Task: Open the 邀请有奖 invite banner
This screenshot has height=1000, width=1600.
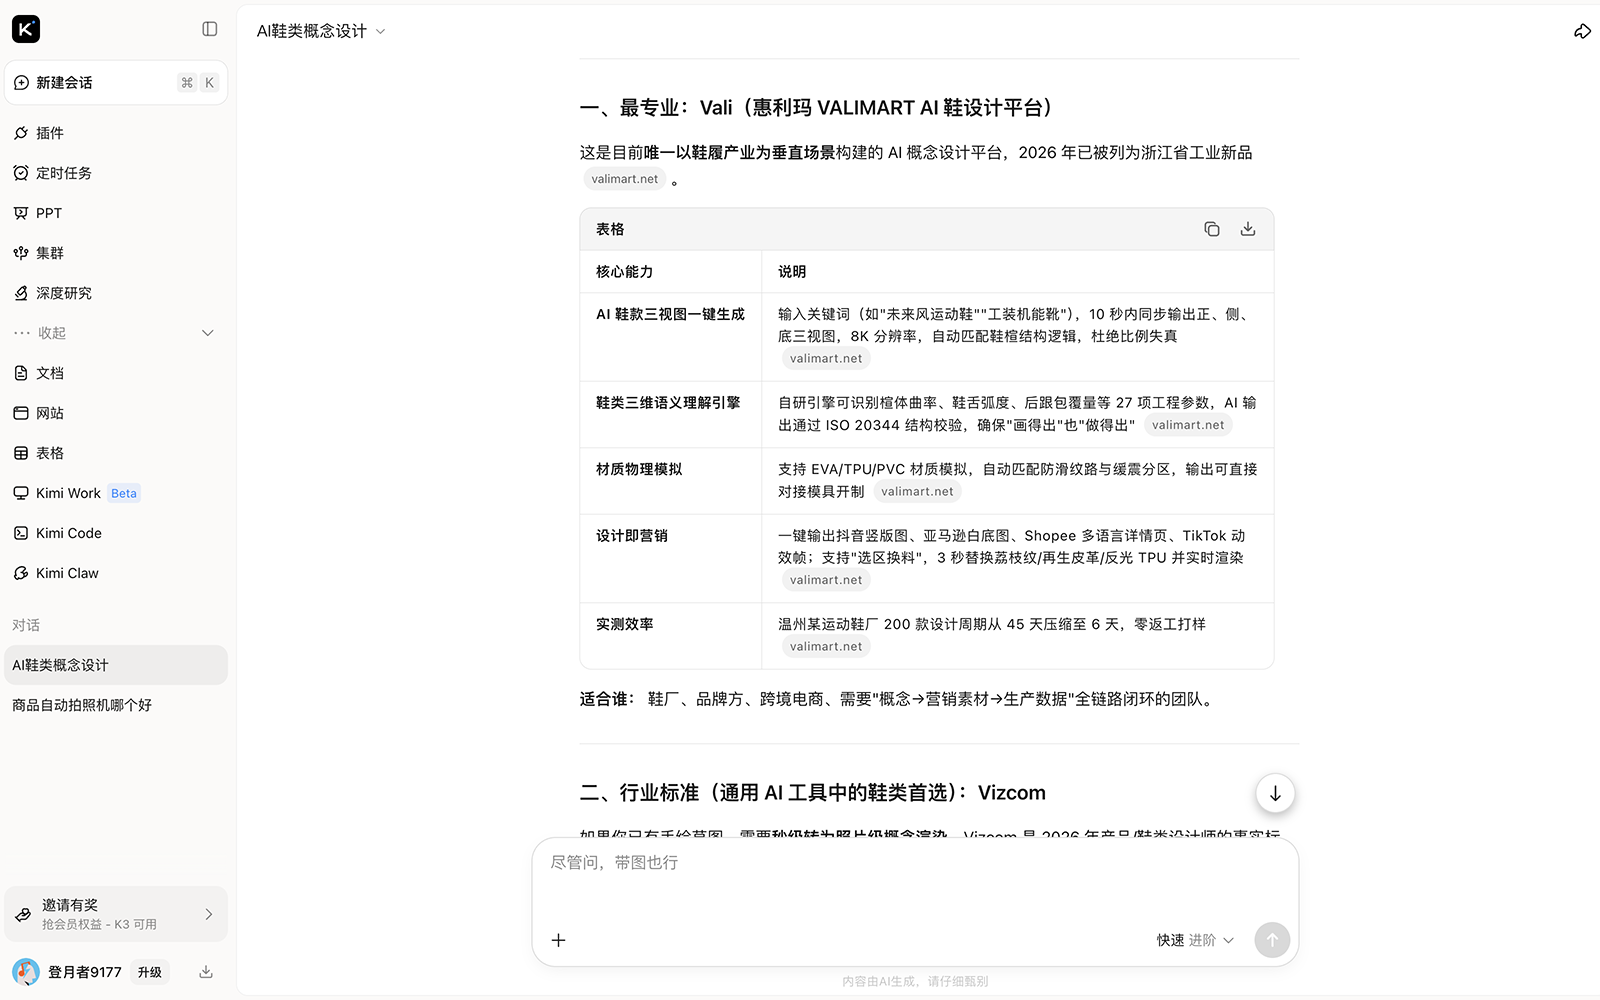Action: tap(116, 914)
